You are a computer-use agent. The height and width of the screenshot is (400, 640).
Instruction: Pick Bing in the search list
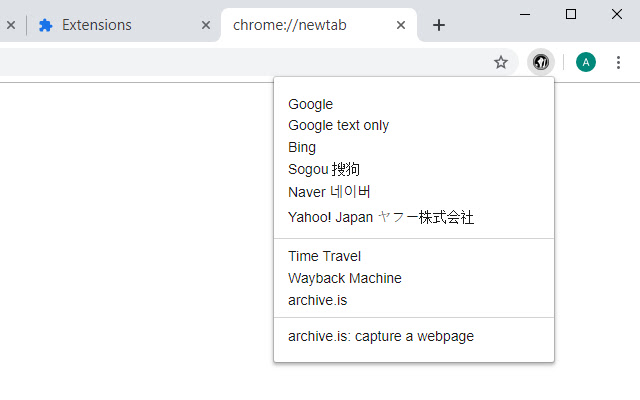click(x=302, y=147)
